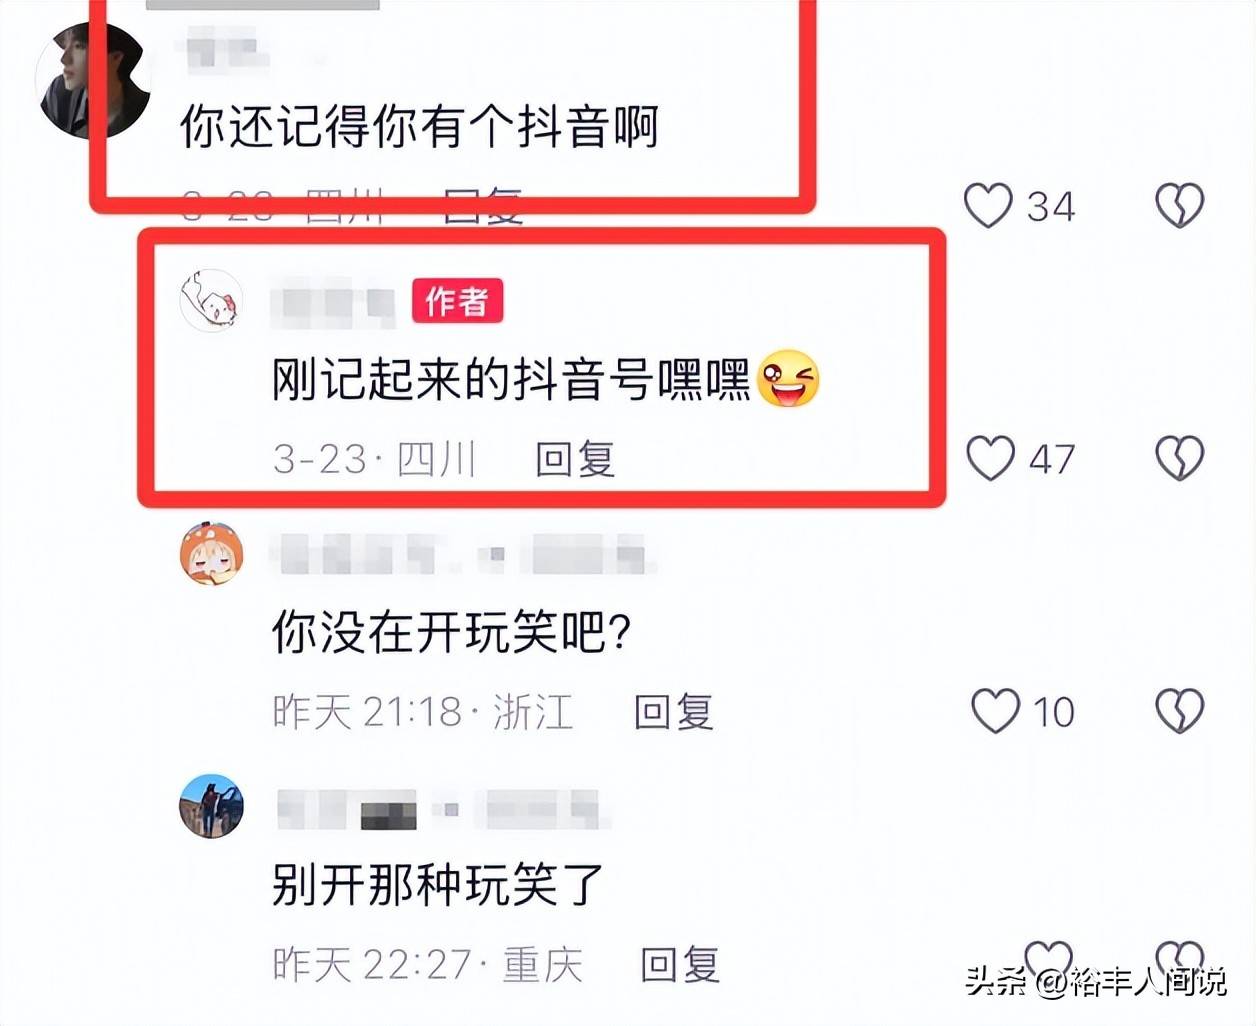
Task: Tap the red 作者 author badge
Action: click(x=457, y=300)
